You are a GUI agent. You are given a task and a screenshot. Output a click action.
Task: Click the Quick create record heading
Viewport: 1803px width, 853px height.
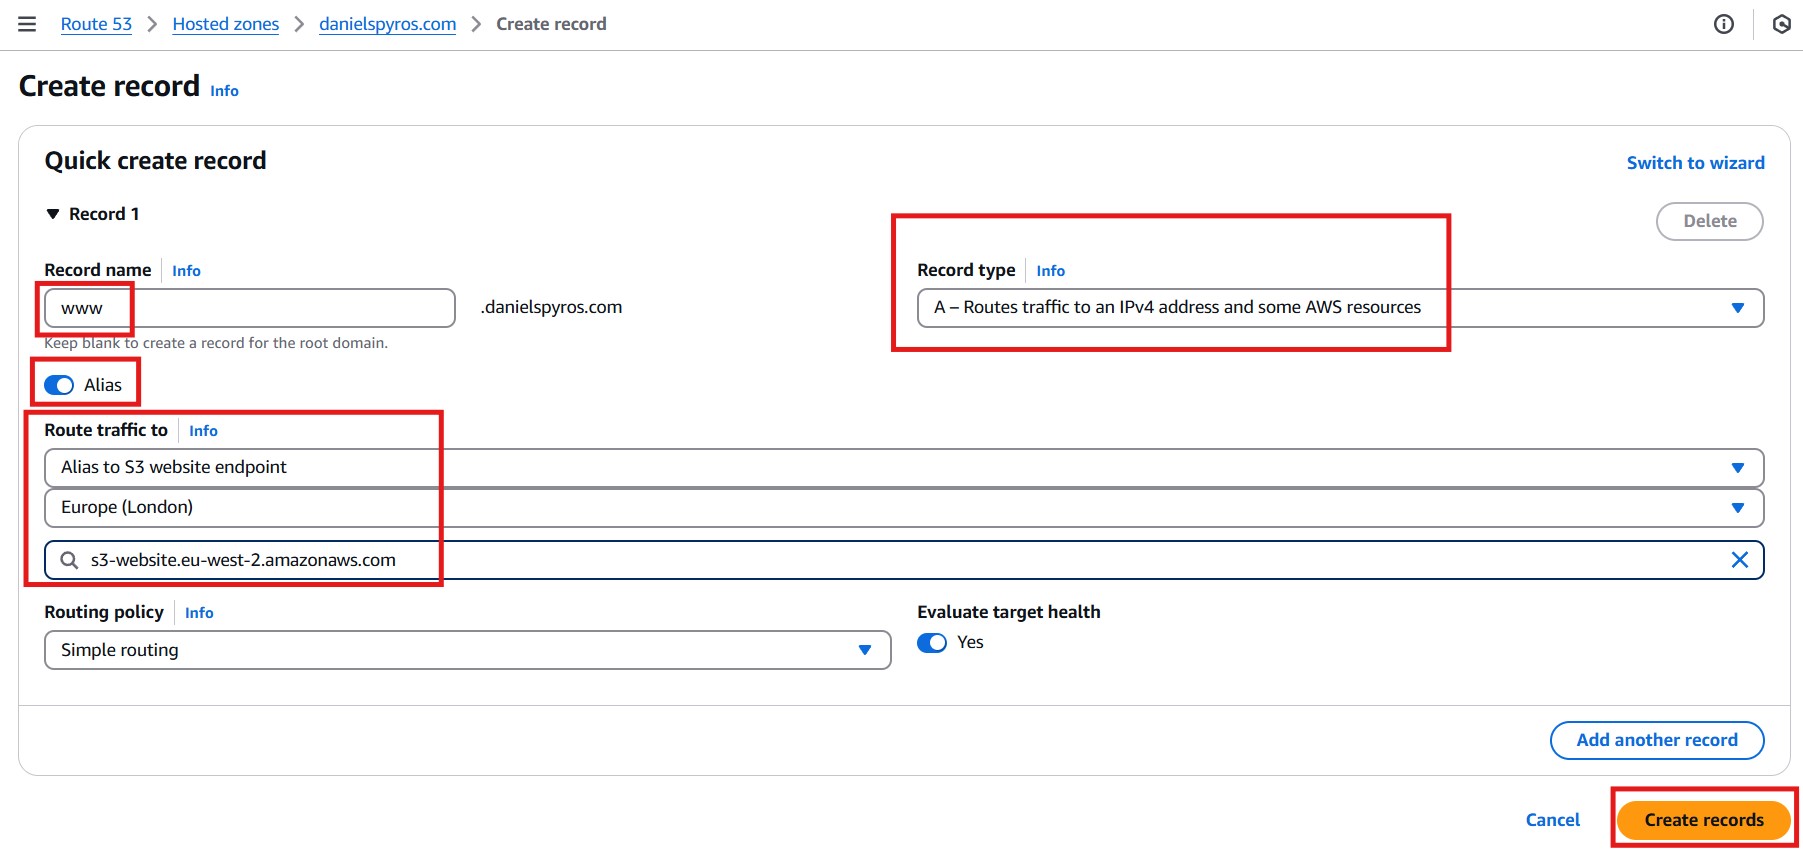coord(155,161)
